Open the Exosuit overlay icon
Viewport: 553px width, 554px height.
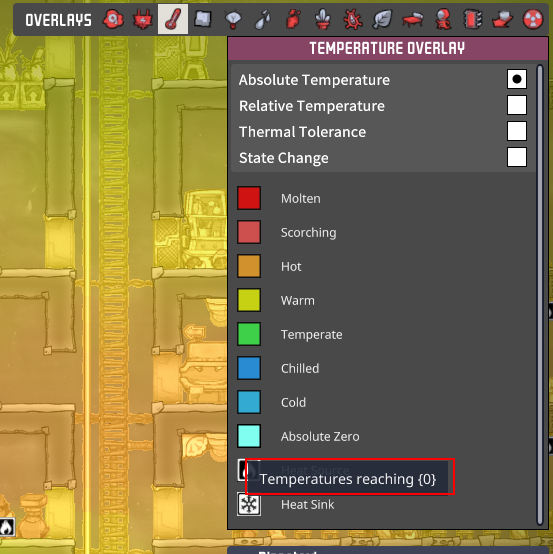[x=442, y=19]
